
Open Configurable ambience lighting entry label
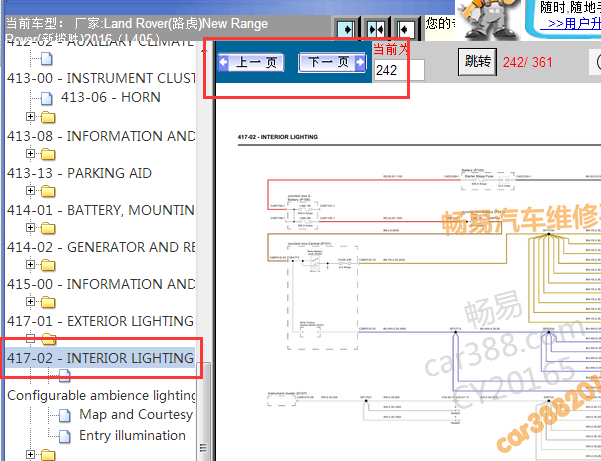(101, 395)
